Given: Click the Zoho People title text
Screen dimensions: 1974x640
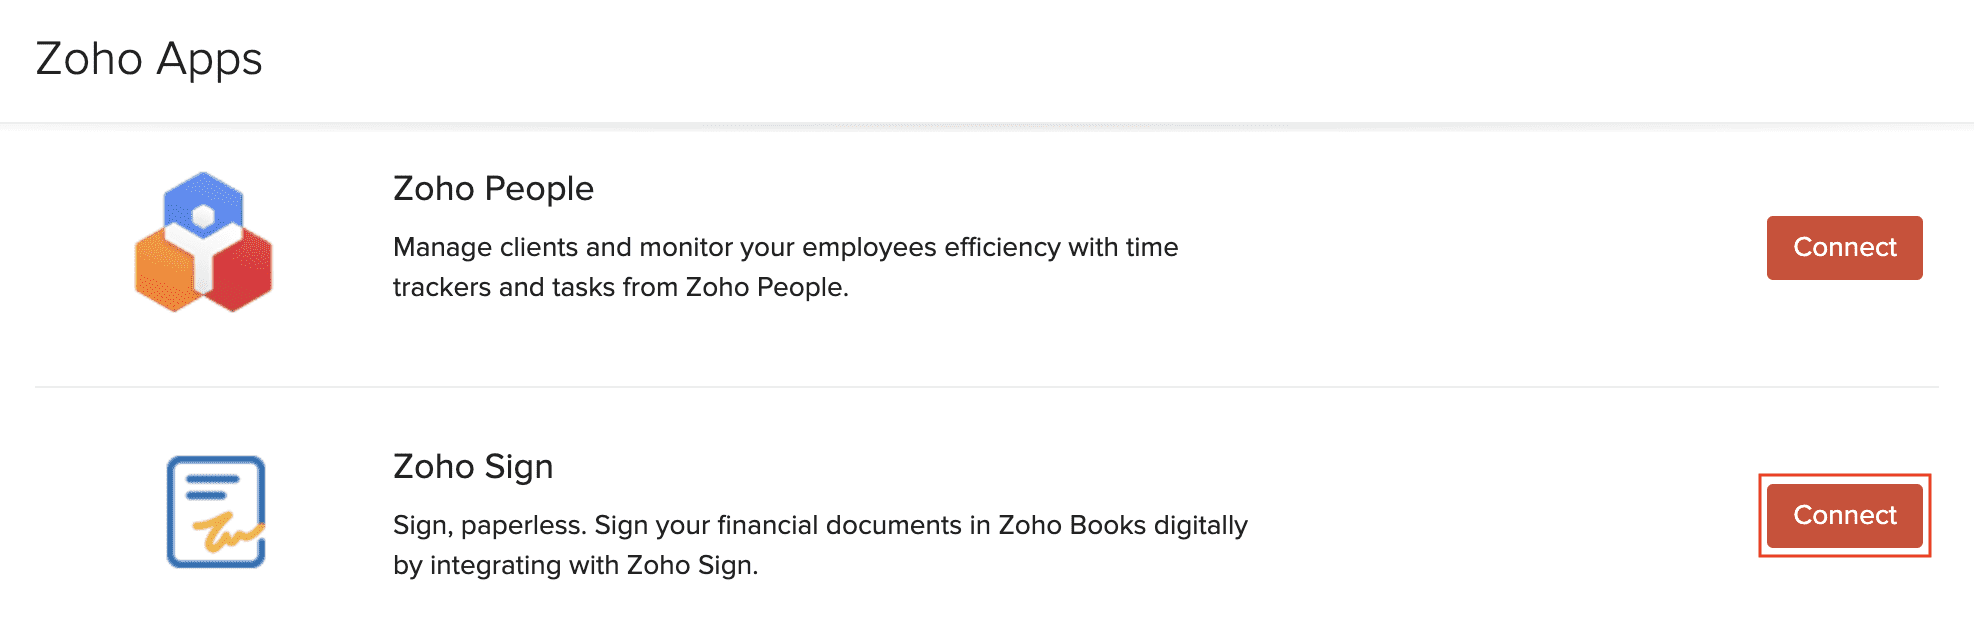Looking at the screenshot, I should (492, 188).
